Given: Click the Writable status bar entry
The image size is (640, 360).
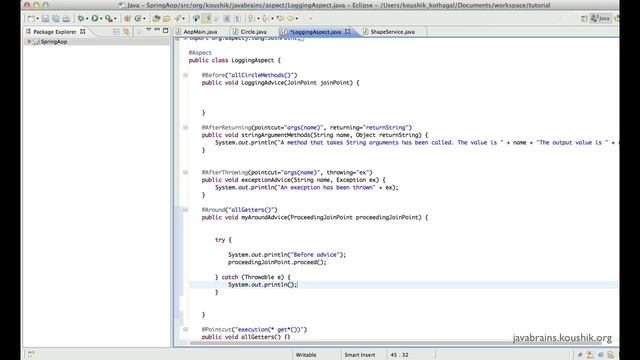Looking at the screenshot, I should pyautogui.click(x=306, y=355).
